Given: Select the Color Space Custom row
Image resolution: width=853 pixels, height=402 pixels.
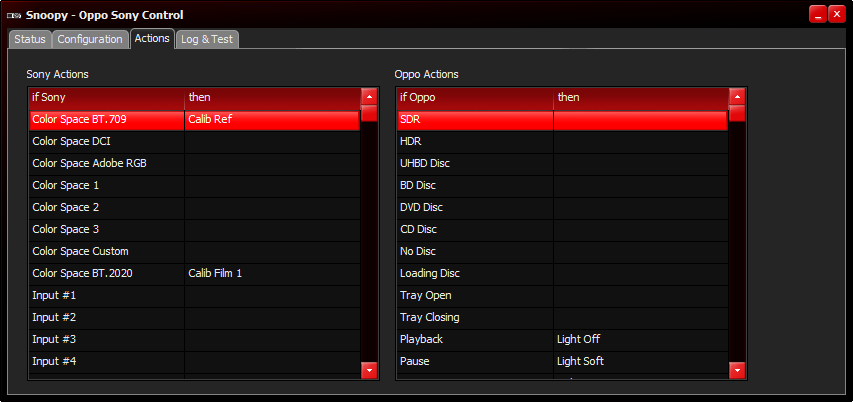Looking at the screenshot, I should (x=194, y=252).
